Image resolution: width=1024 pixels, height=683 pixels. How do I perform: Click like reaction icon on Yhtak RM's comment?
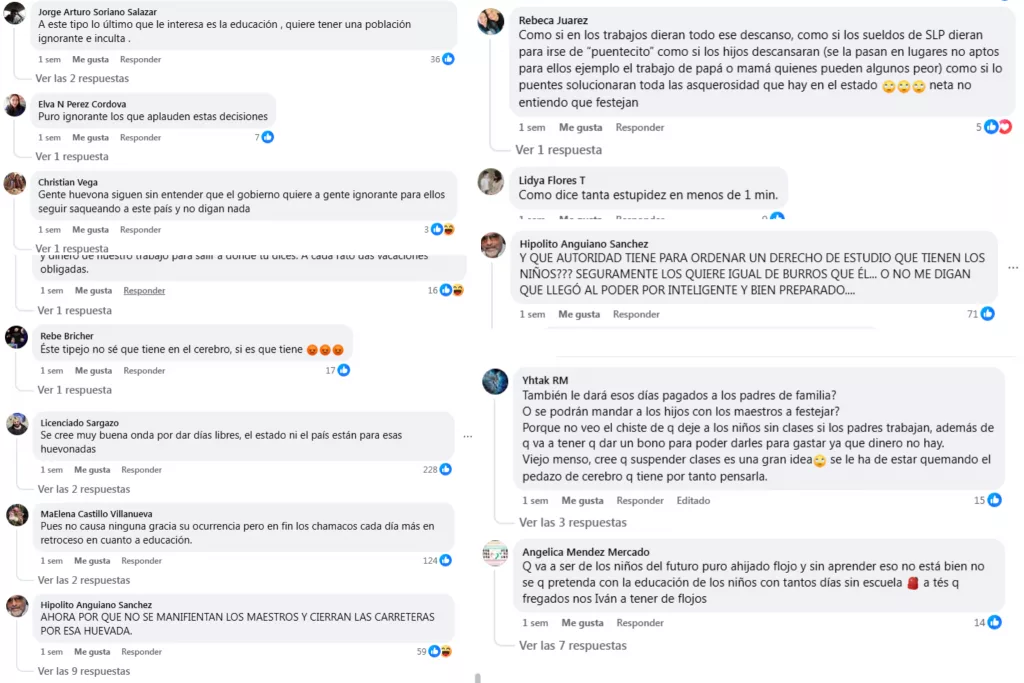coord(994,500)
